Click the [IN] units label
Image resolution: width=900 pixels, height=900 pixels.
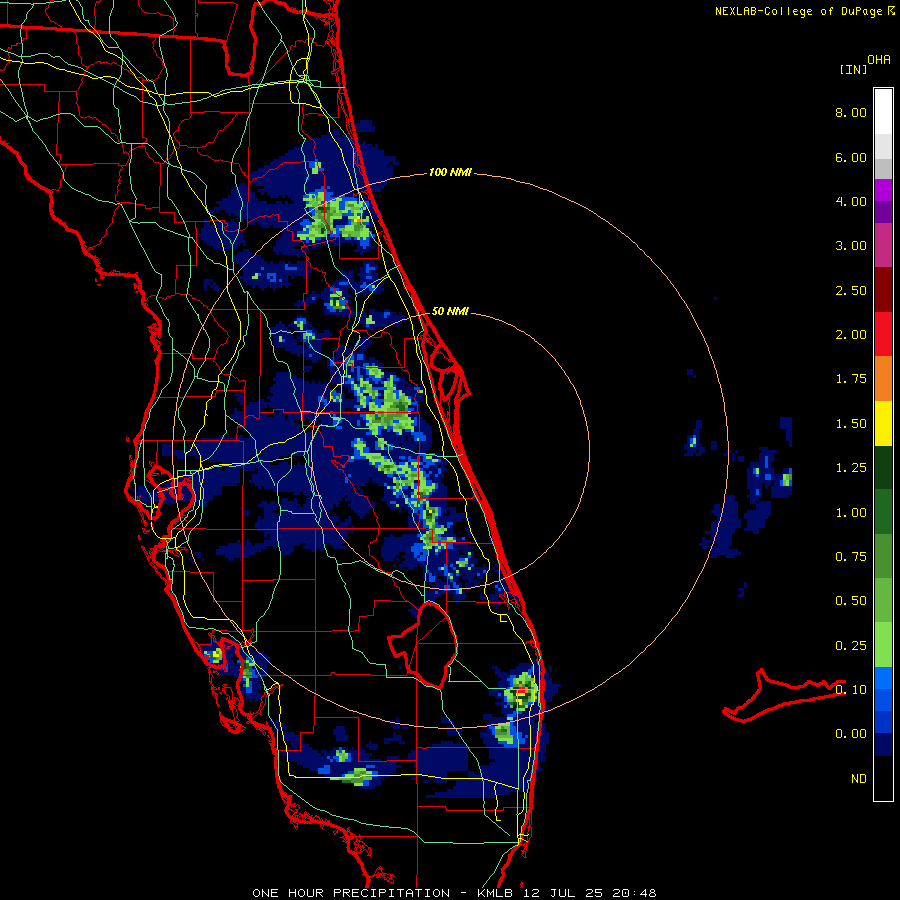(x=853, y=69)
